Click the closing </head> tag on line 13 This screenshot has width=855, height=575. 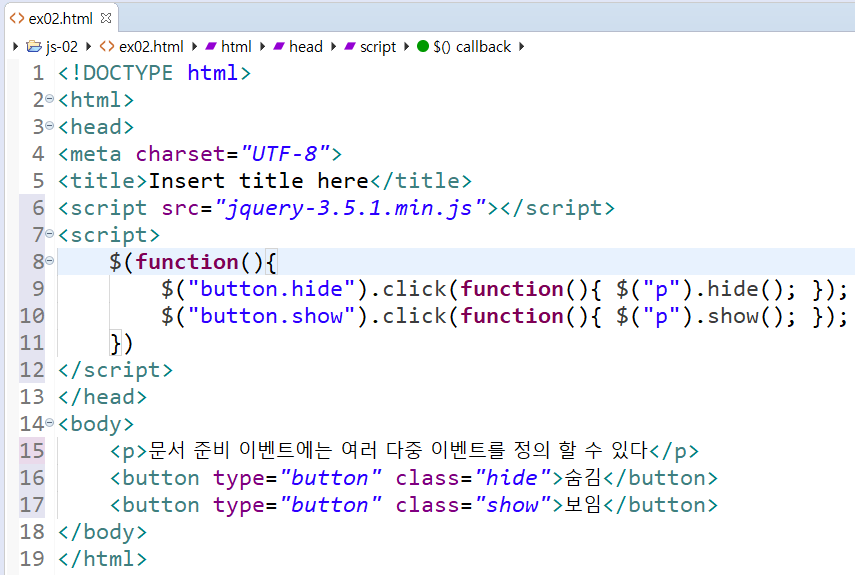click(103, 397)
